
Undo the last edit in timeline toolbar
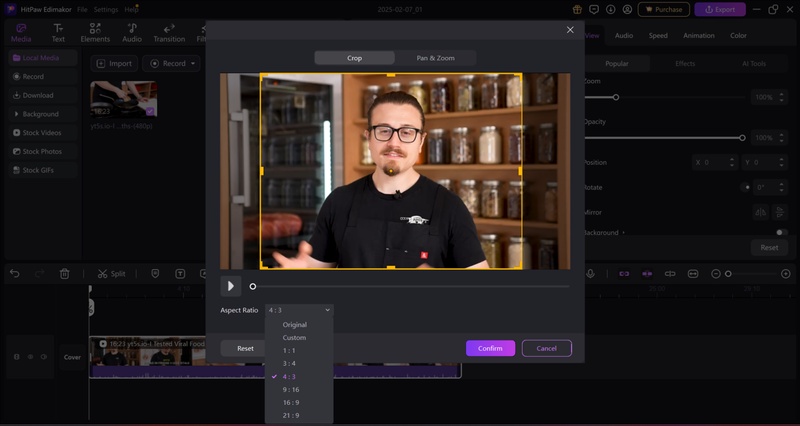15,274
